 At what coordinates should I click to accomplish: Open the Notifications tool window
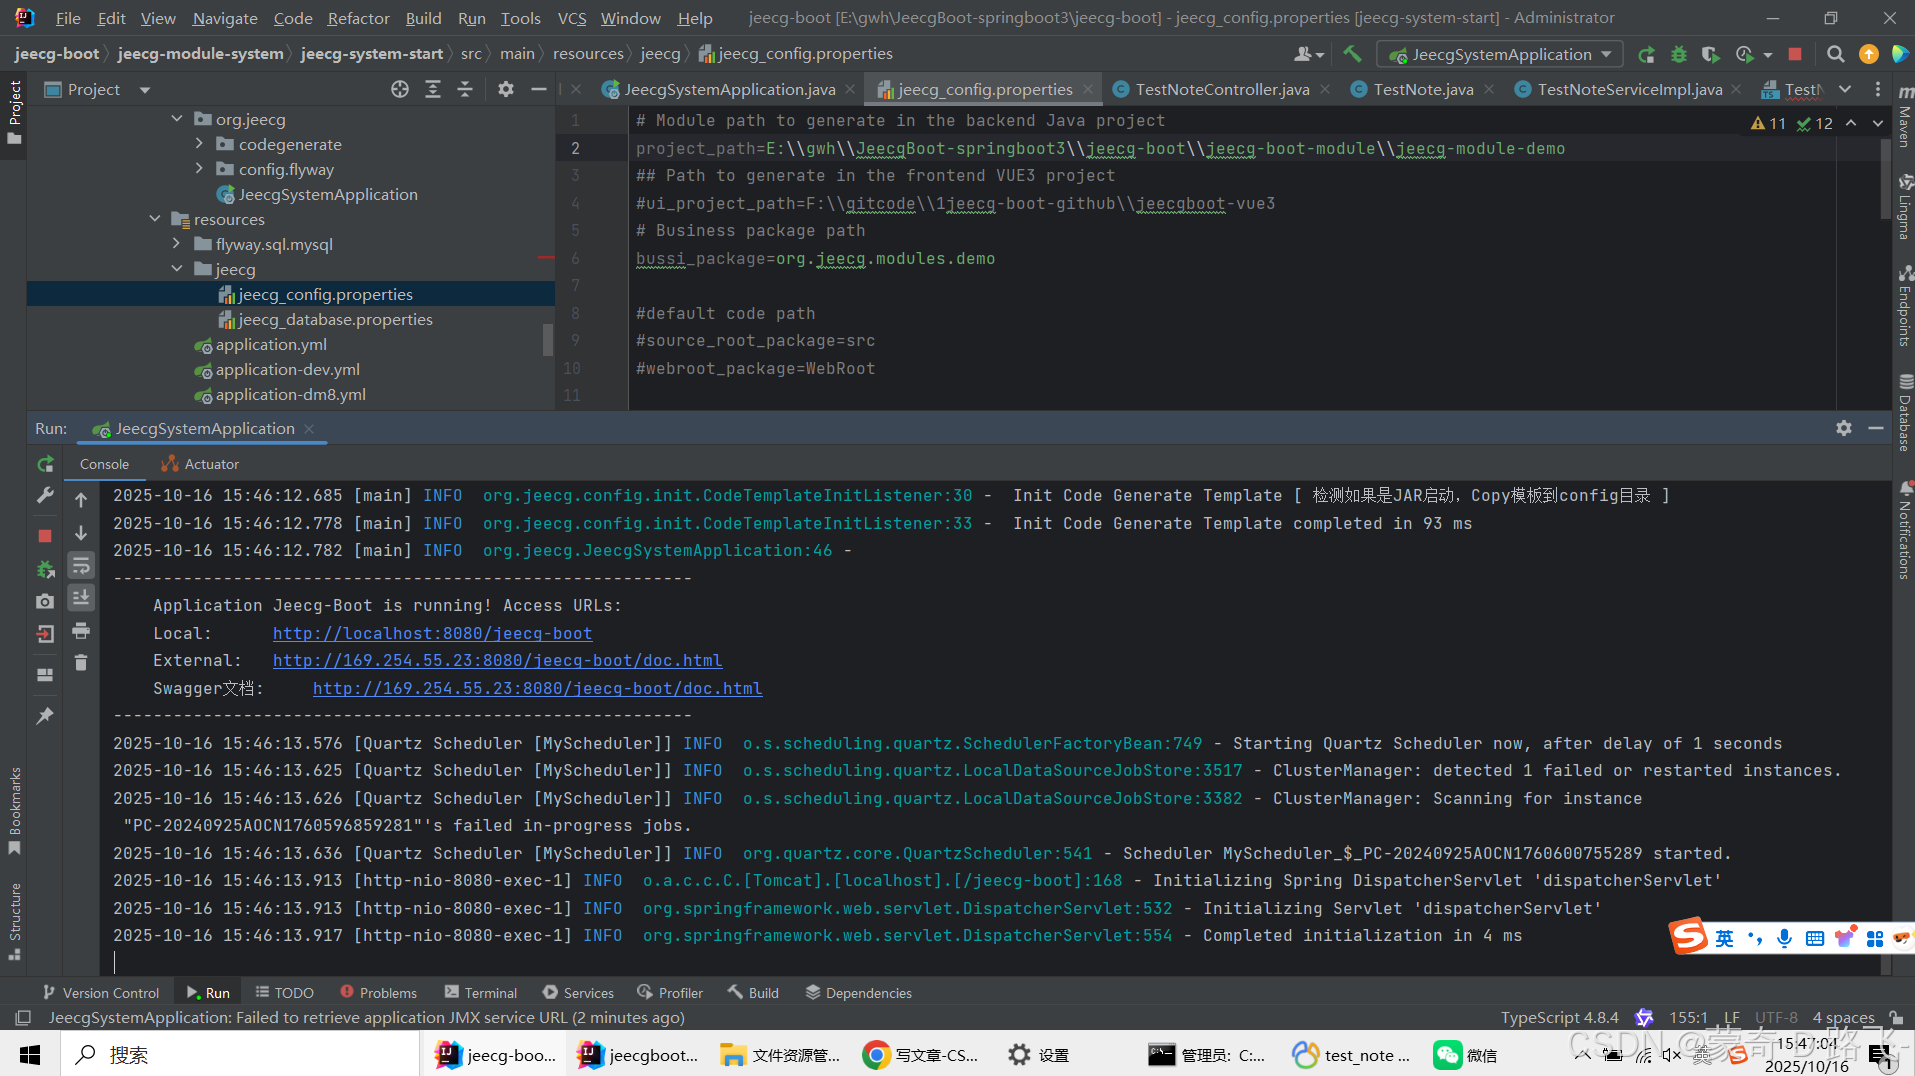[1905, 531]
